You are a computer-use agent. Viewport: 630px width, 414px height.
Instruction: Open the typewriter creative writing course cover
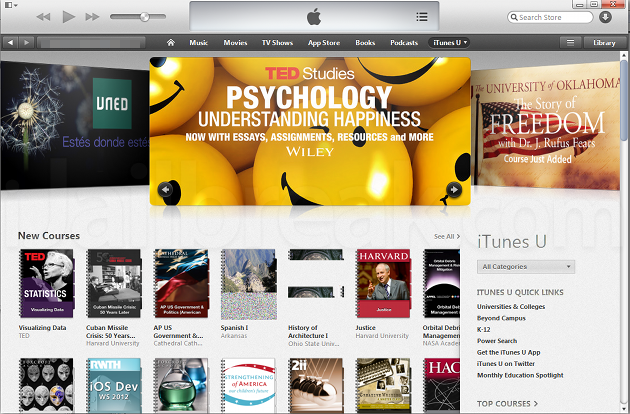point(383,385)
